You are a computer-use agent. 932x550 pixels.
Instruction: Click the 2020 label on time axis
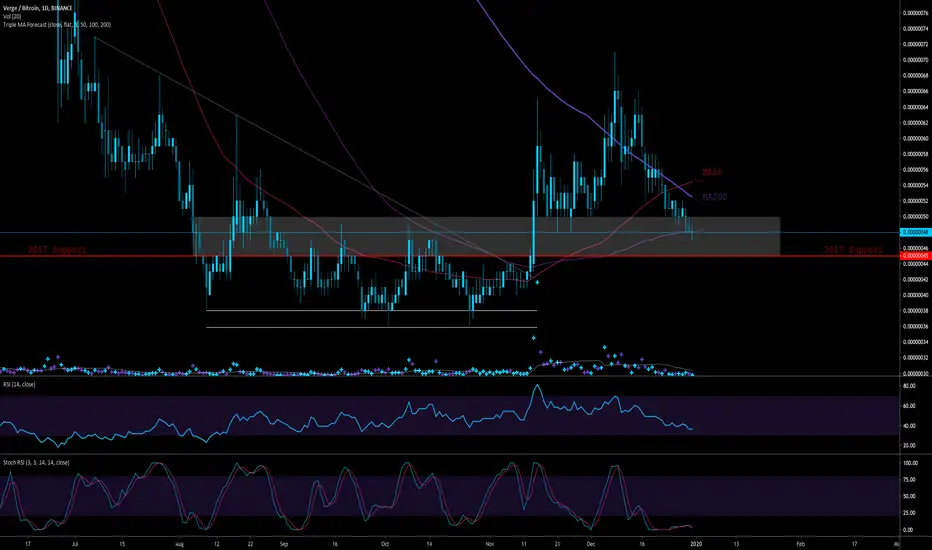coord(696,543)
